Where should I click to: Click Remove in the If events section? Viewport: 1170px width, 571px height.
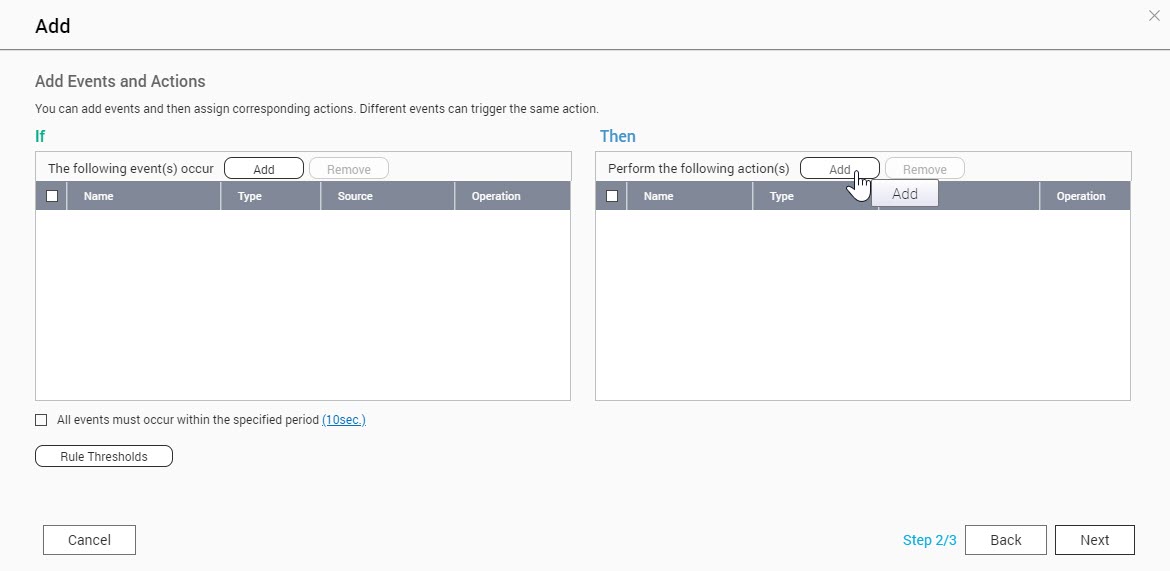(348, 169)
